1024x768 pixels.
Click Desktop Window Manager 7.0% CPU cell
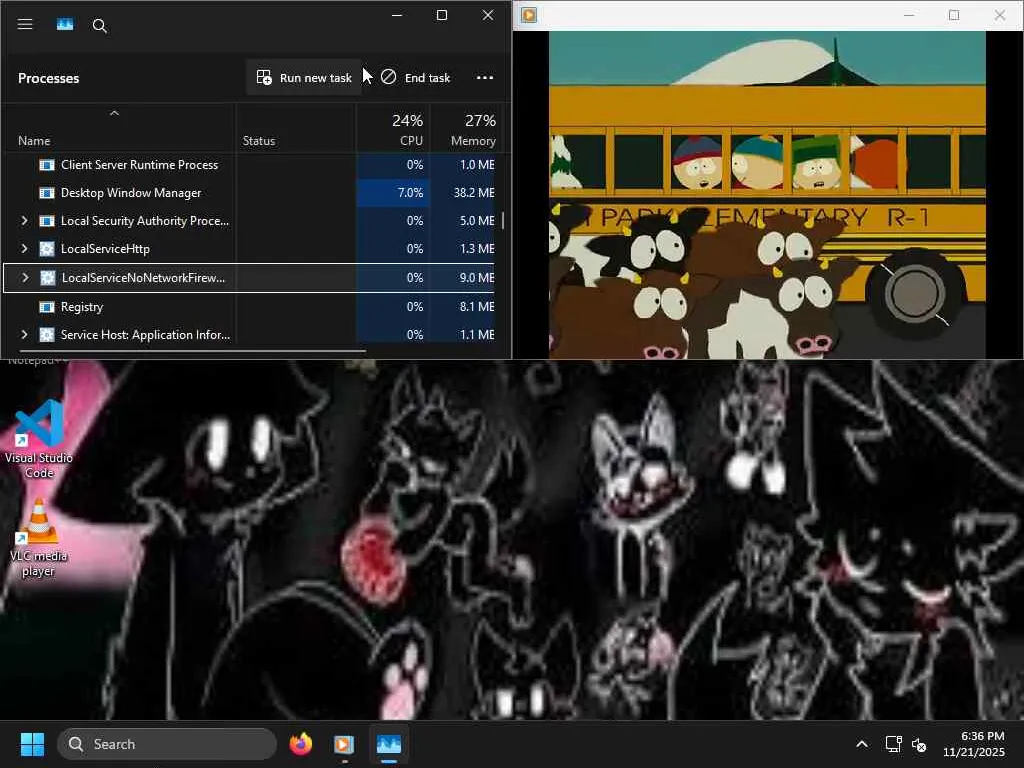pos(393,193)
